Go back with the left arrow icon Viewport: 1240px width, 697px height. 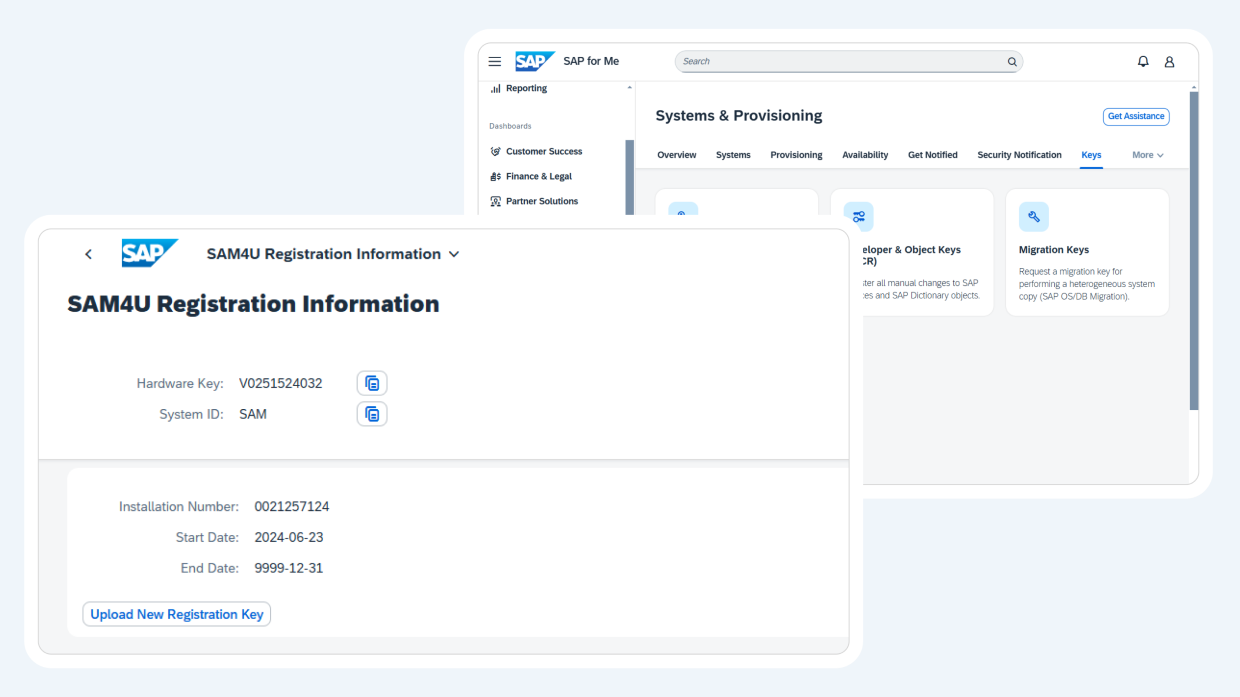(88, 254)
